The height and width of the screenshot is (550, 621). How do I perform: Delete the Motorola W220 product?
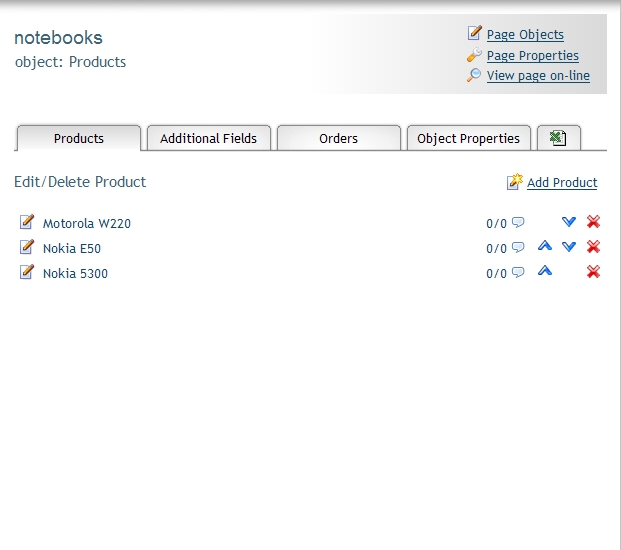click(x=593, y=222)
